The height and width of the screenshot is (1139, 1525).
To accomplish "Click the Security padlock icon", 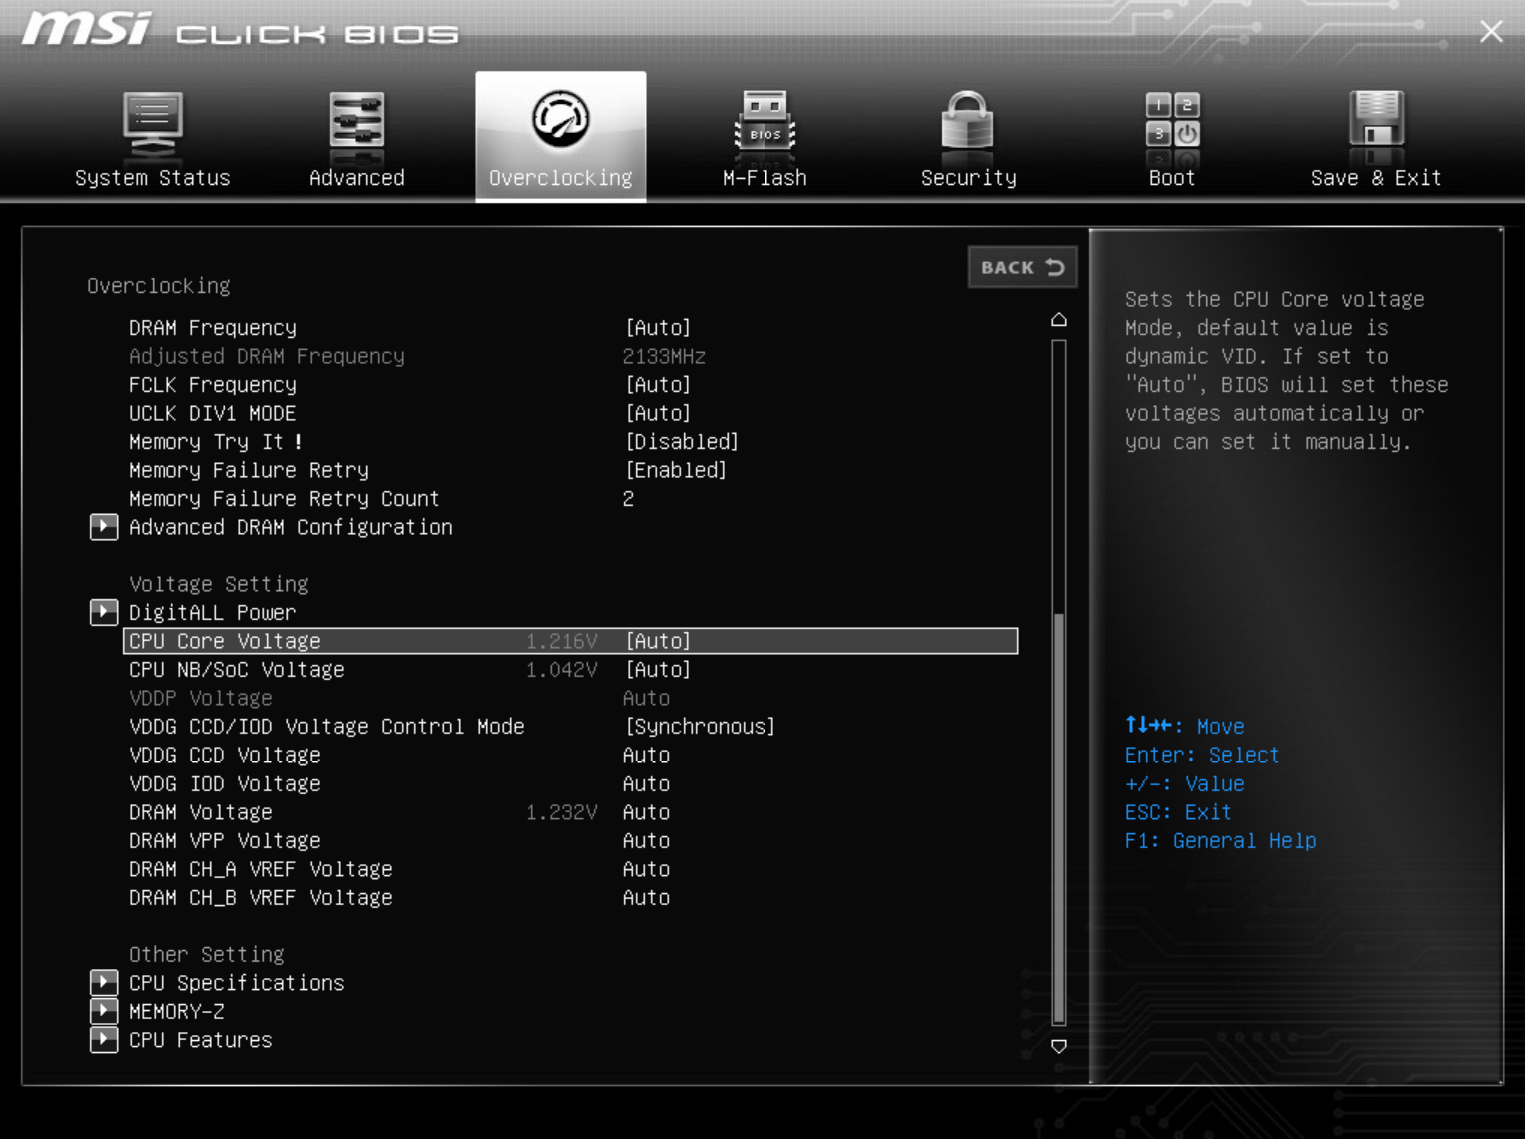I will tap(966, 135).
